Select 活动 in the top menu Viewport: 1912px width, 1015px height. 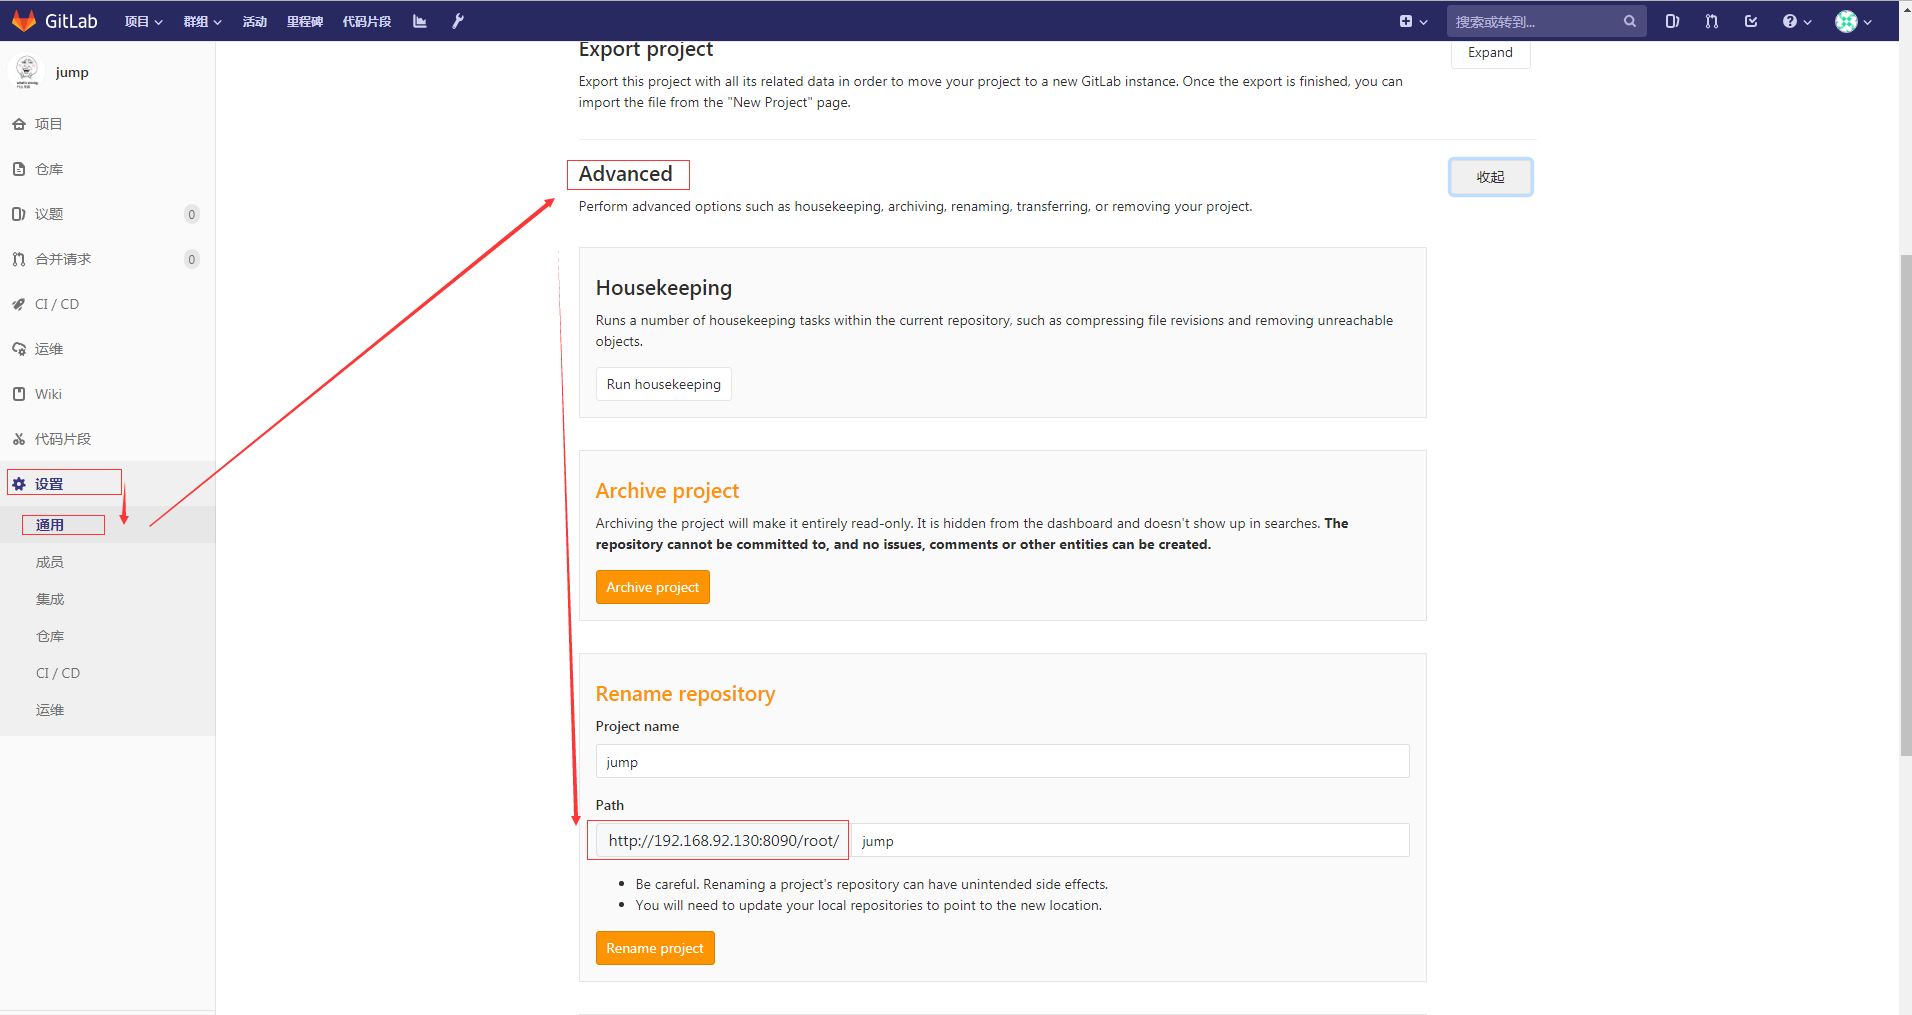[255, 20]
